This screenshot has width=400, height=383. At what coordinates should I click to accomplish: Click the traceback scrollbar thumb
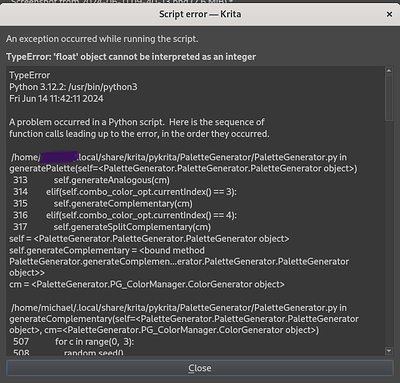(x=389, y=97)
